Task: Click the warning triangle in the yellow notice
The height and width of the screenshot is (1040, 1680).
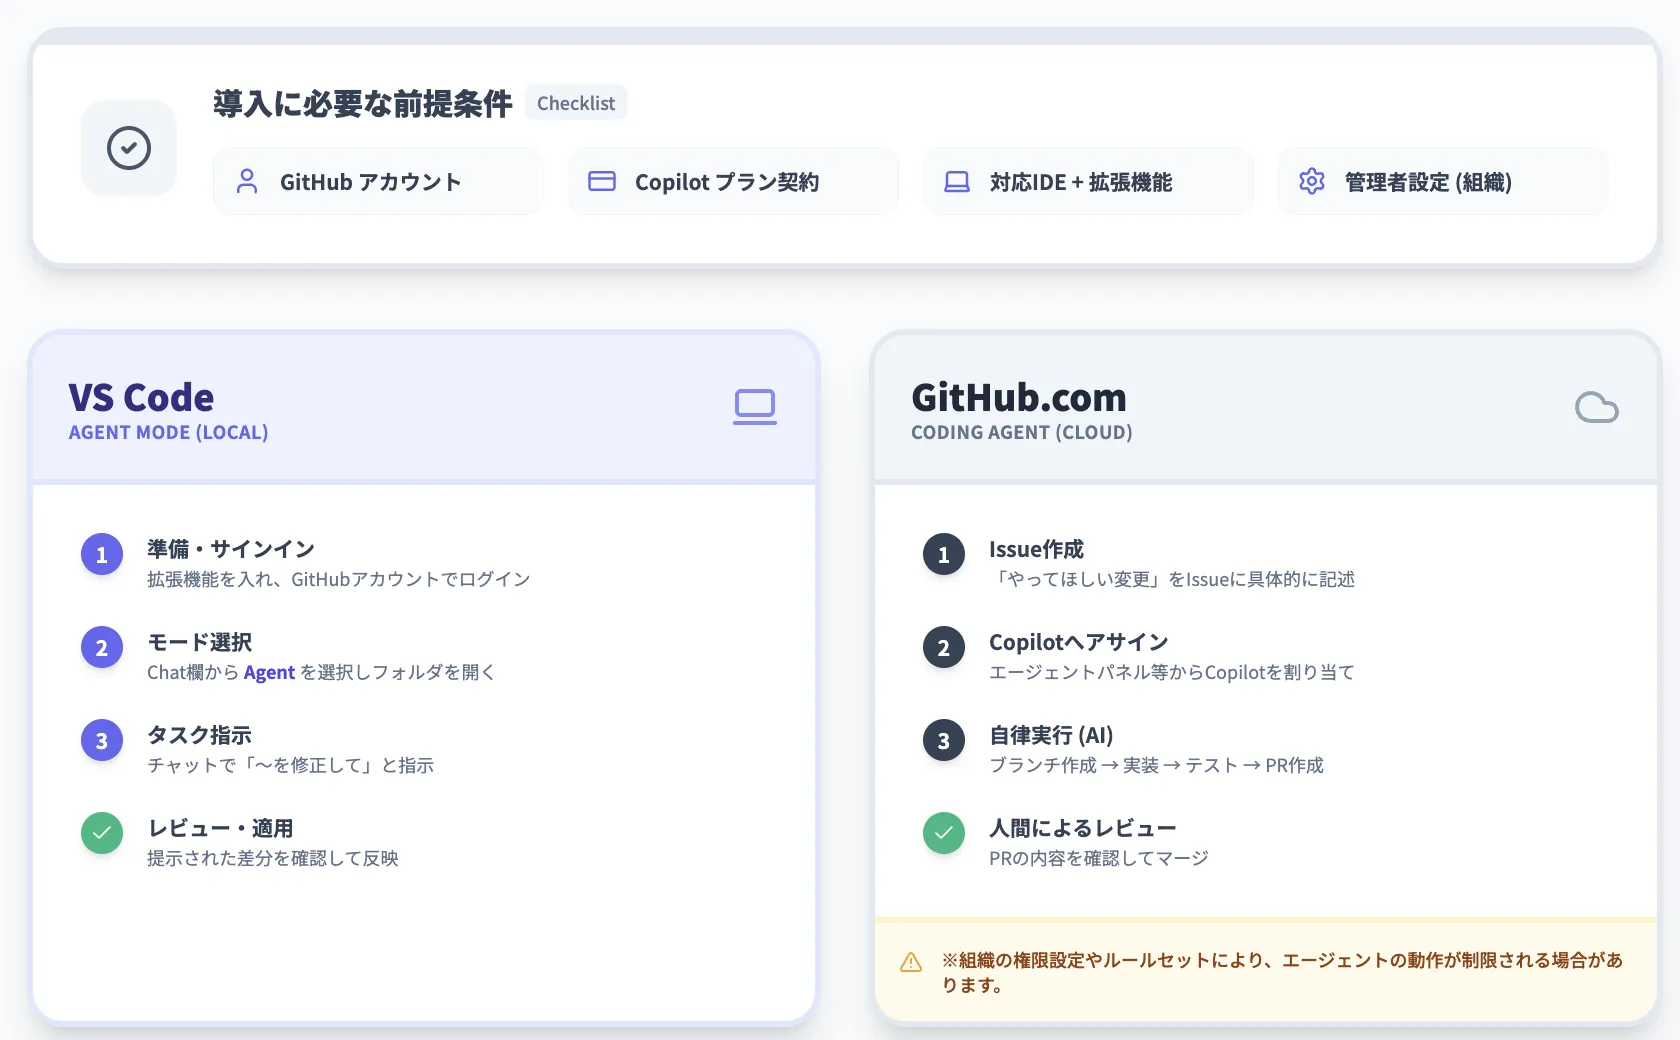Action: click(911, 961)
